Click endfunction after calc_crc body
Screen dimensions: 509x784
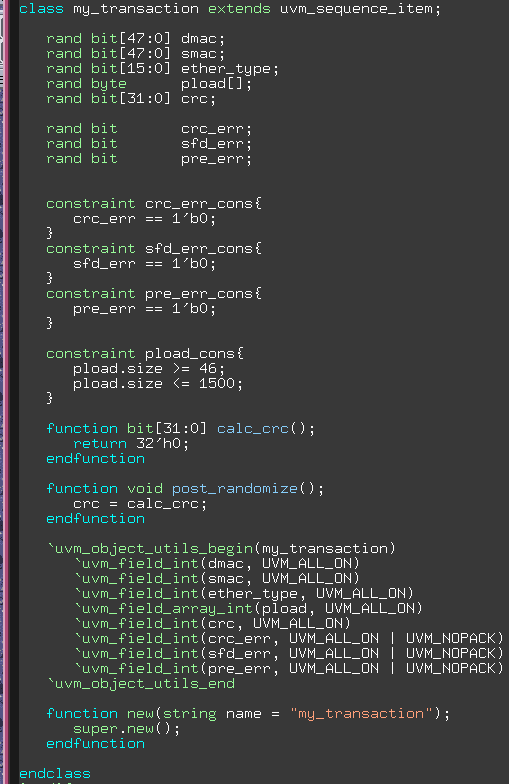(x=96, y=458)
